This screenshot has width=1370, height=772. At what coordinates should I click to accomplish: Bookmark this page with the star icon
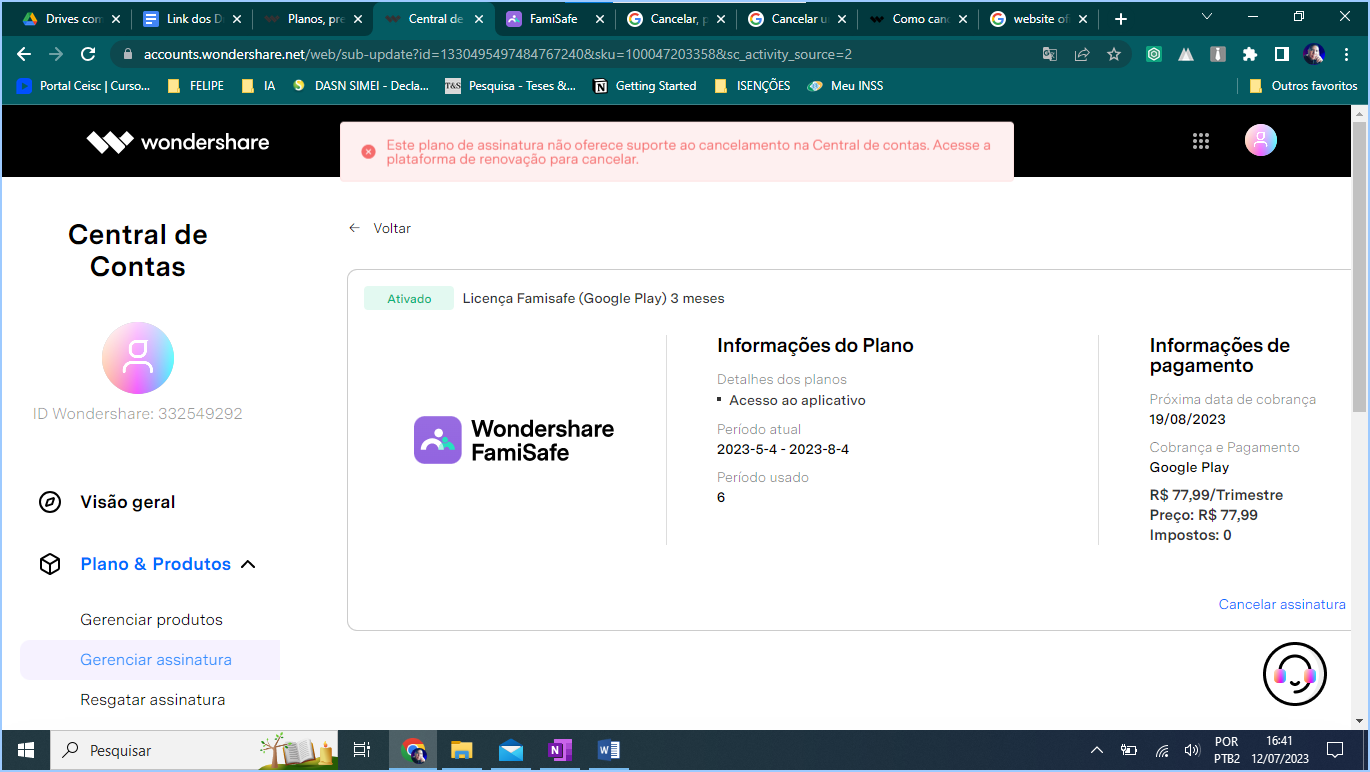[x=1114, y=54]
